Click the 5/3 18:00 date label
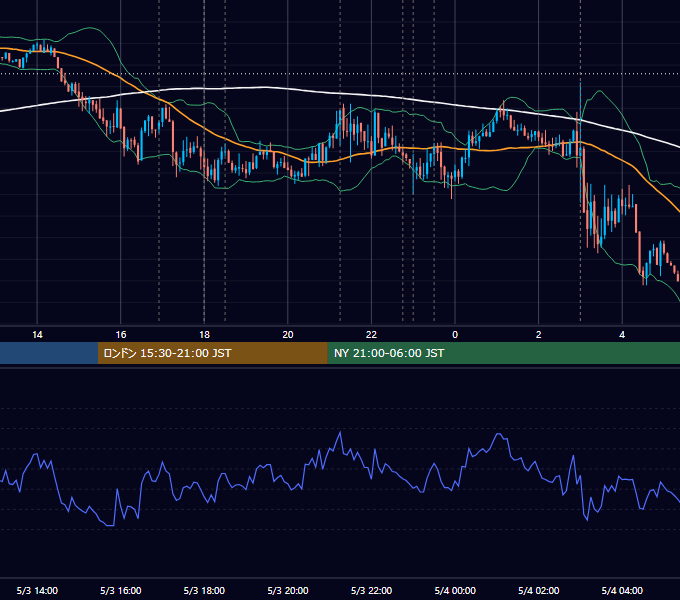The height and width of the screenshot is (600, 680). click(204, 590)
